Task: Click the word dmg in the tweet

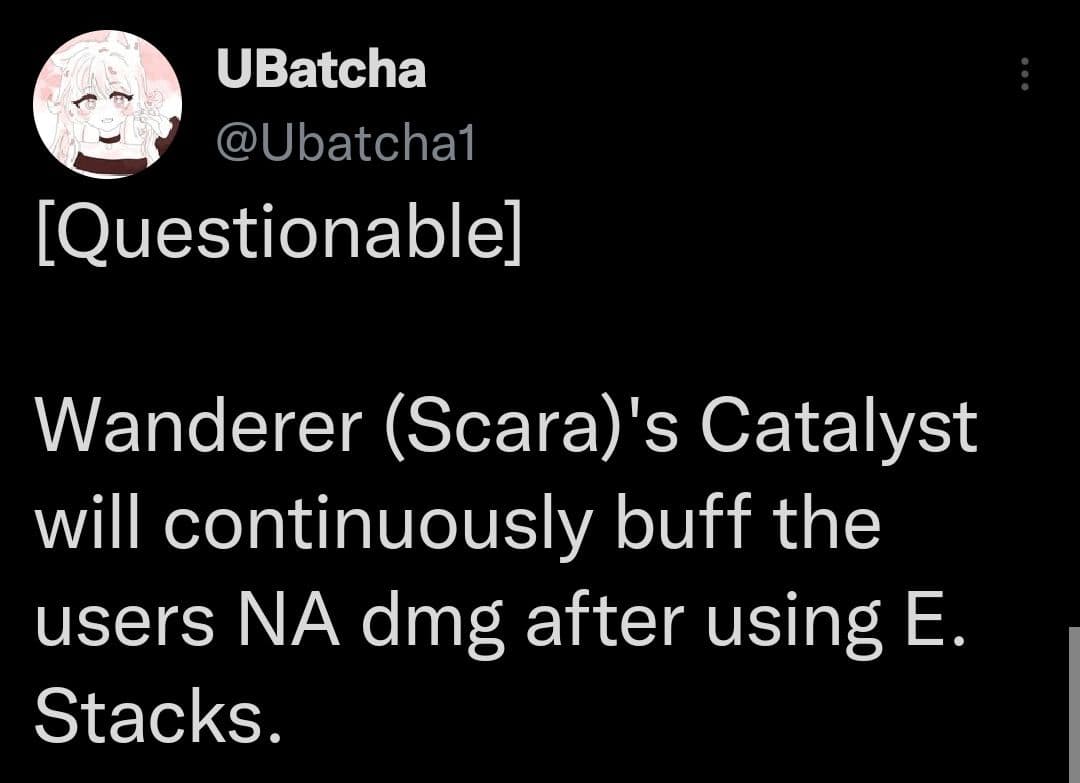Action: (x=434, y=624)
